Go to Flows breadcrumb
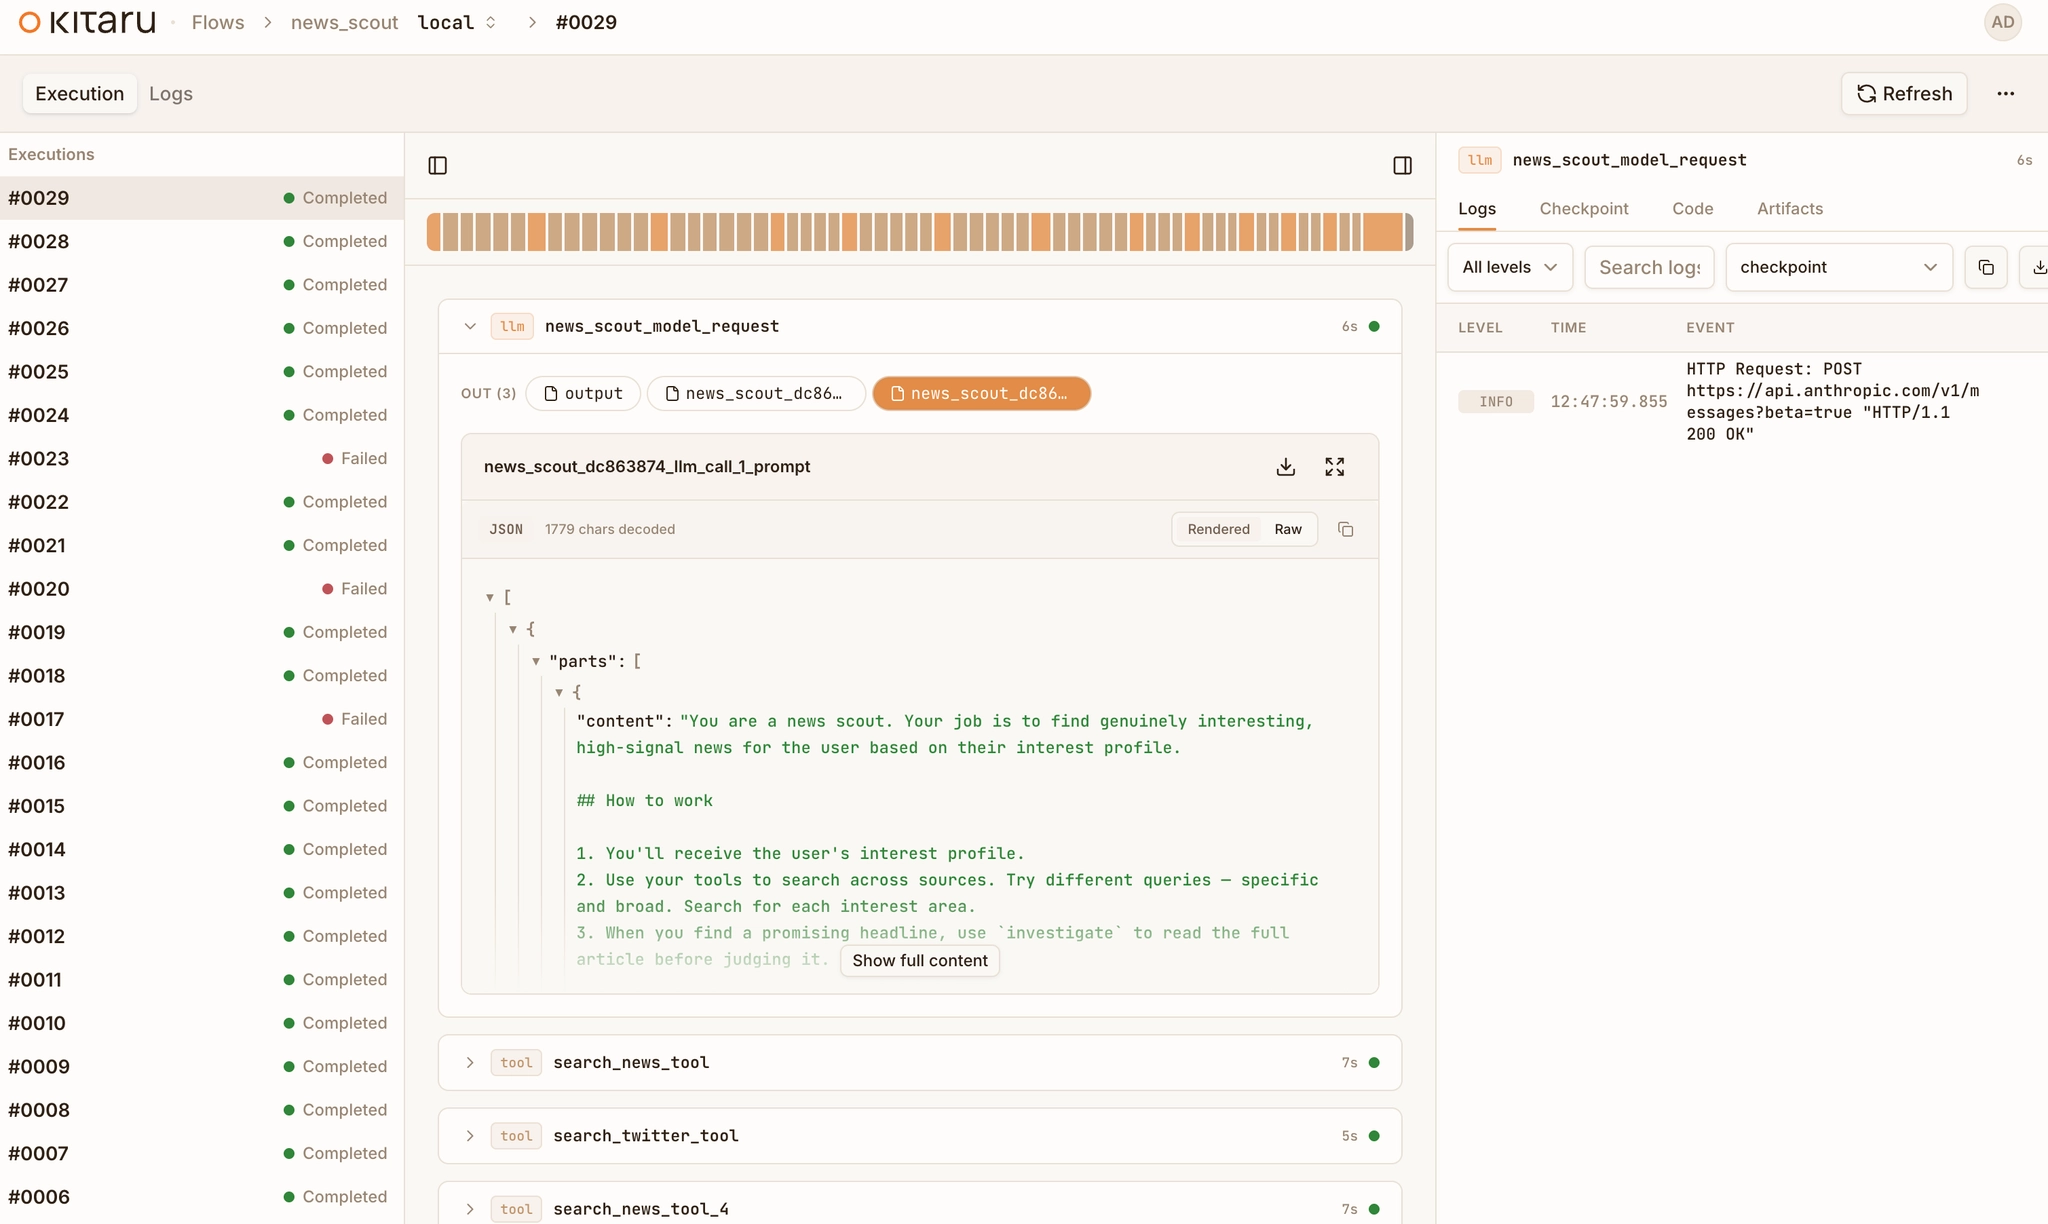This screenshot has width=2048, height=1224. pos(218,22)
